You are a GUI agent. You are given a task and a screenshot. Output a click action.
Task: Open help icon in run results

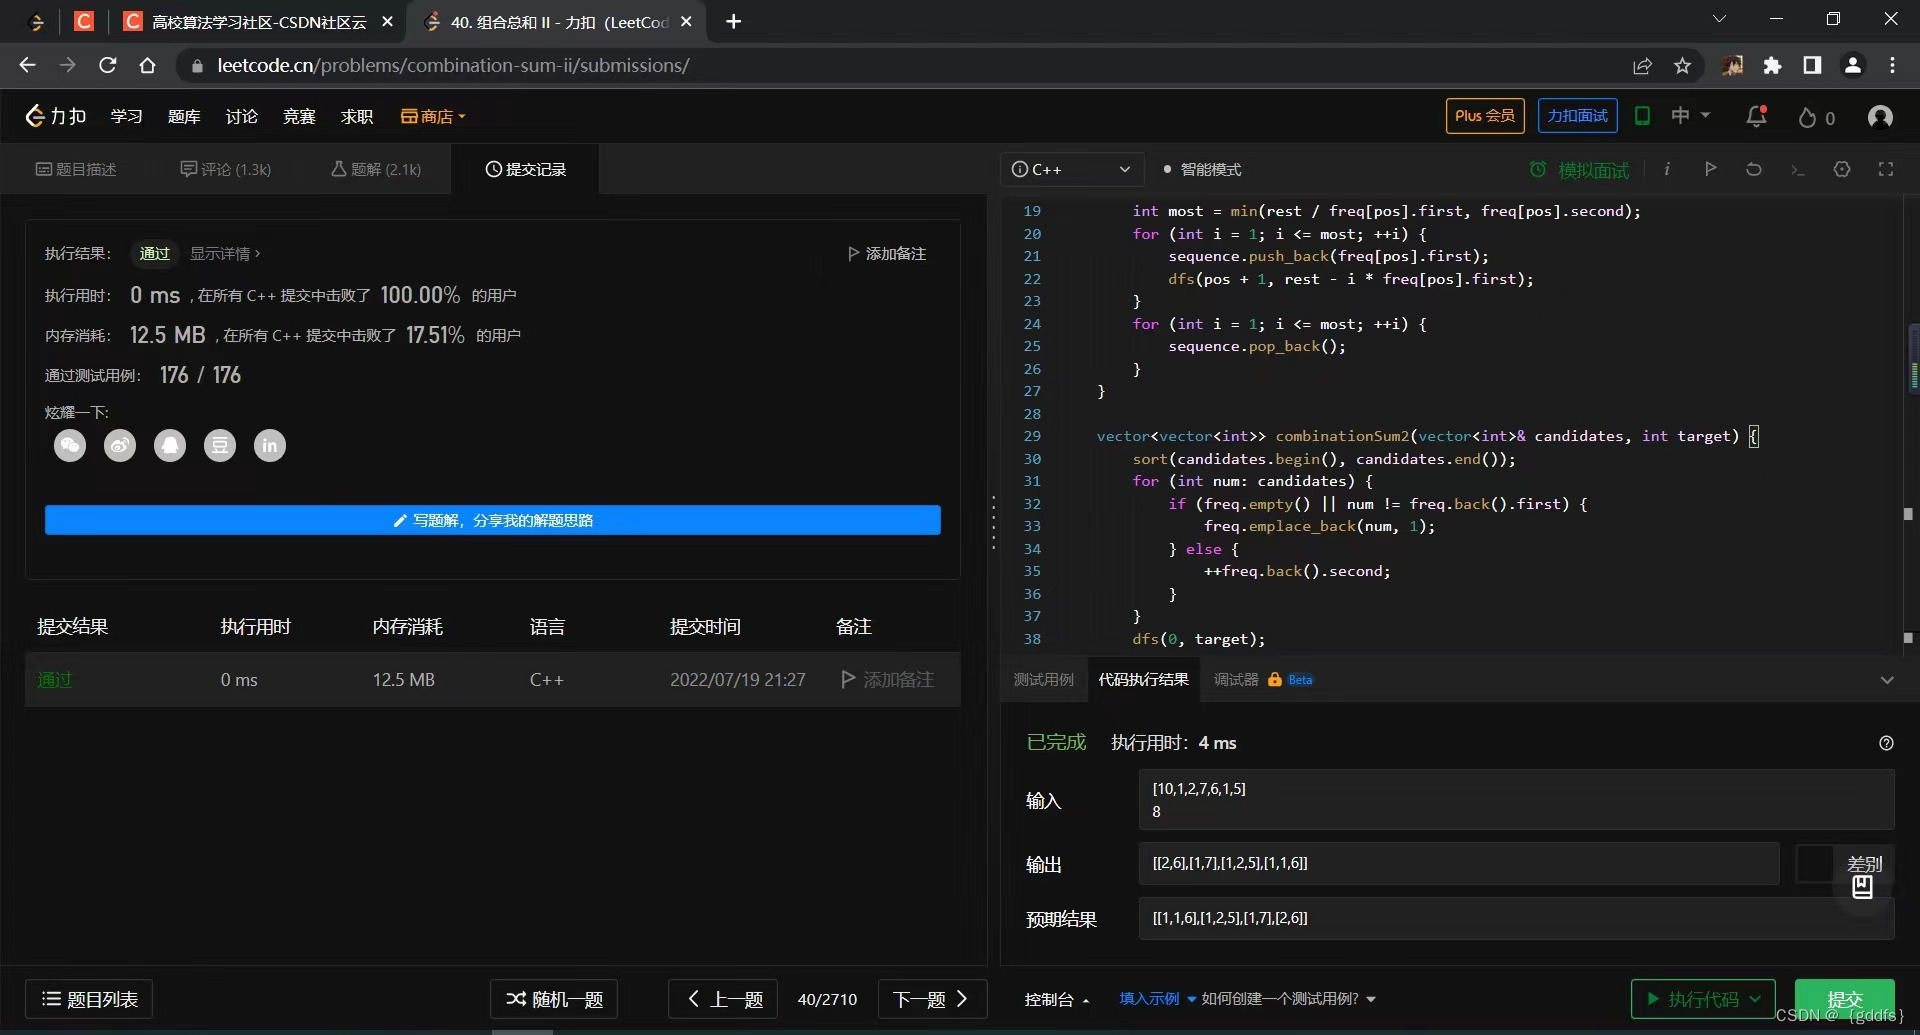click(1886, 743)
